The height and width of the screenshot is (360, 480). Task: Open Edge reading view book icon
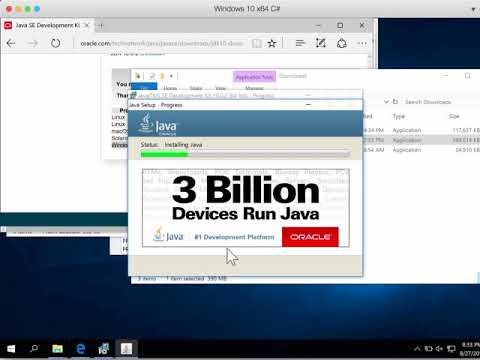coord(256,43)
